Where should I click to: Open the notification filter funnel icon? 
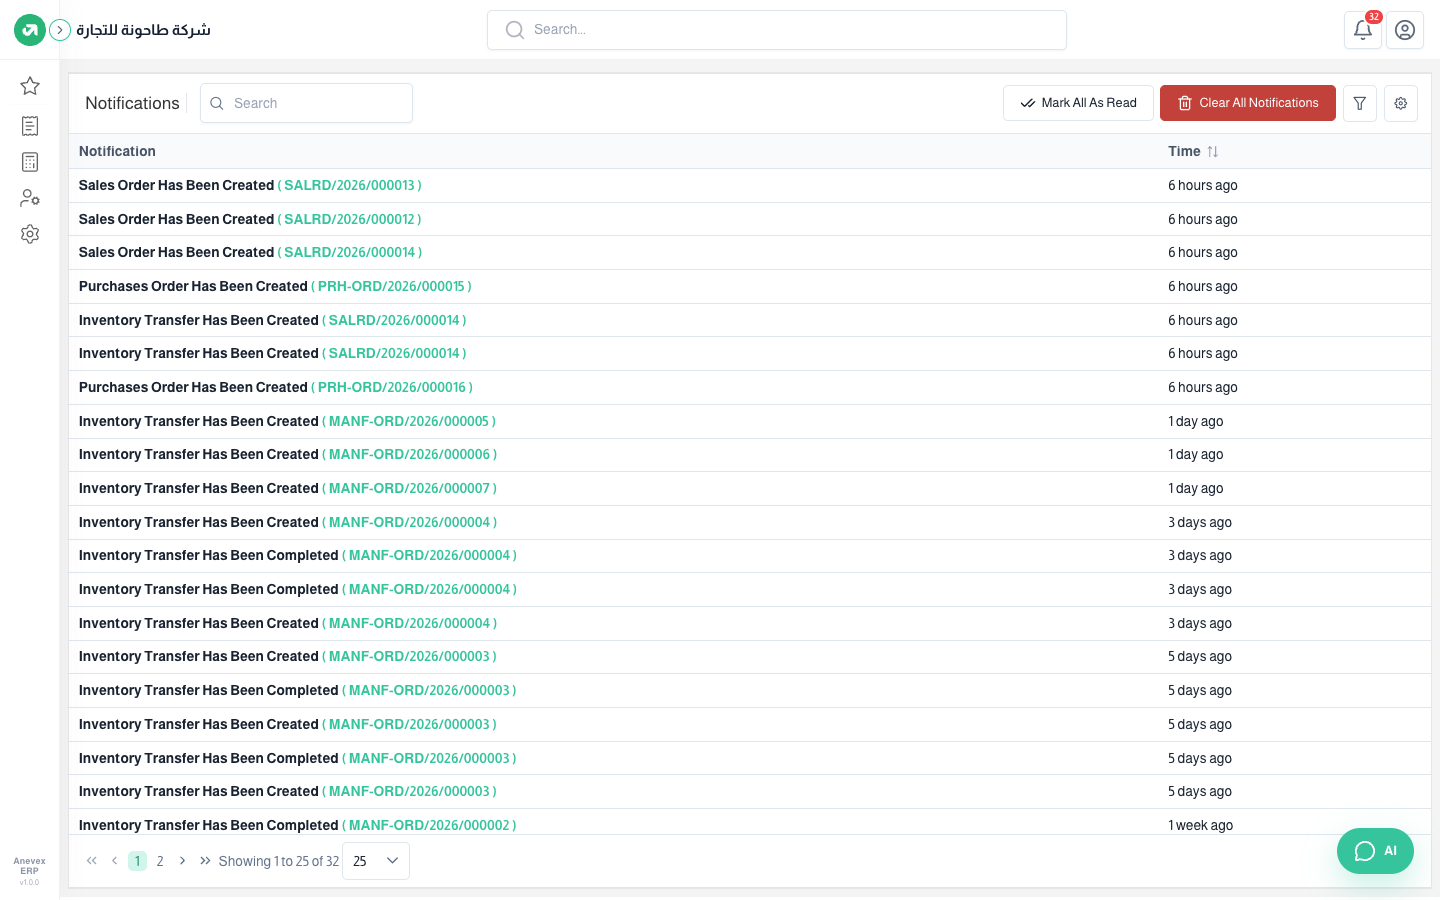click(x=1360, y=103)
